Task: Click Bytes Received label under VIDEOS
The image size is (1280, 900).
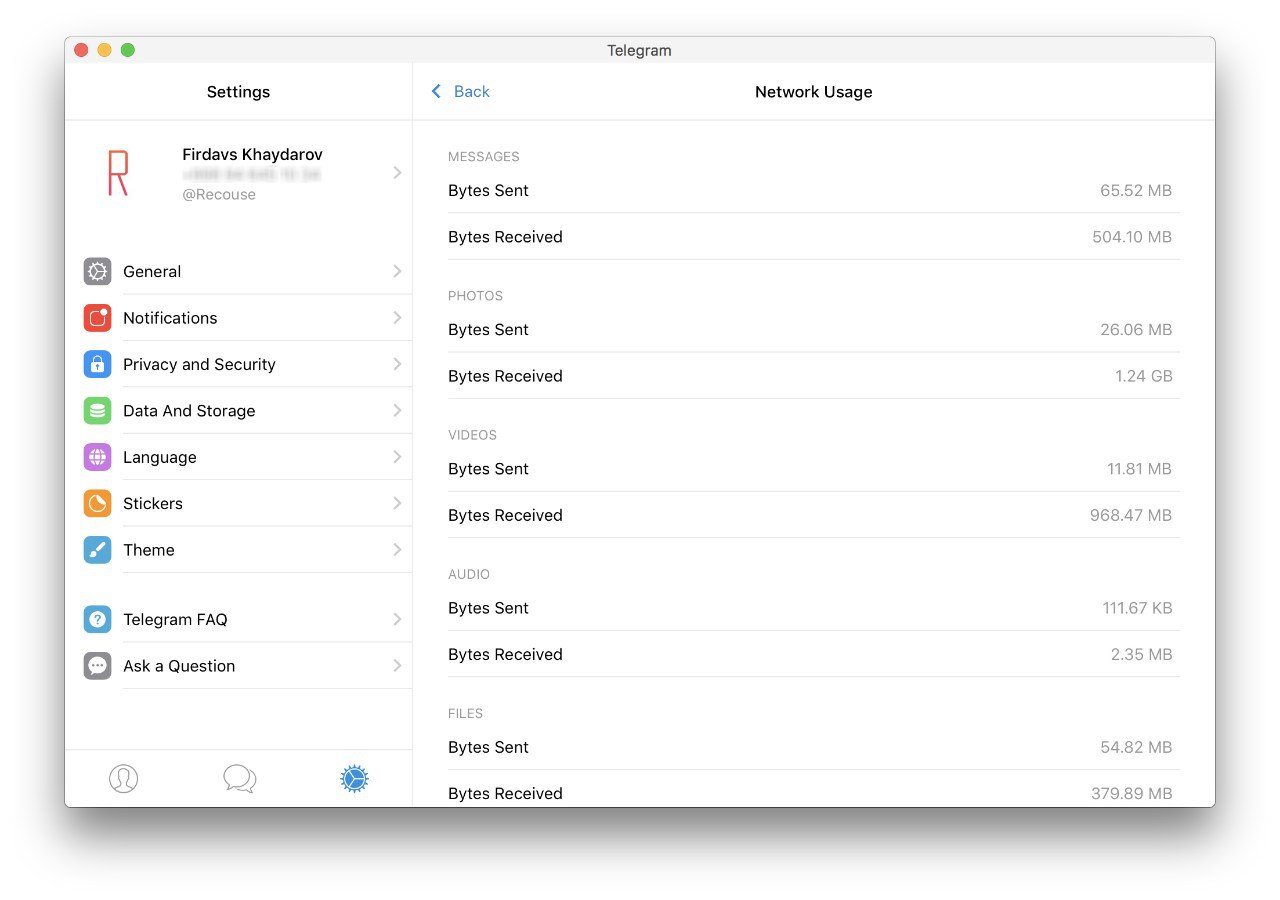Action: point(505,516)
